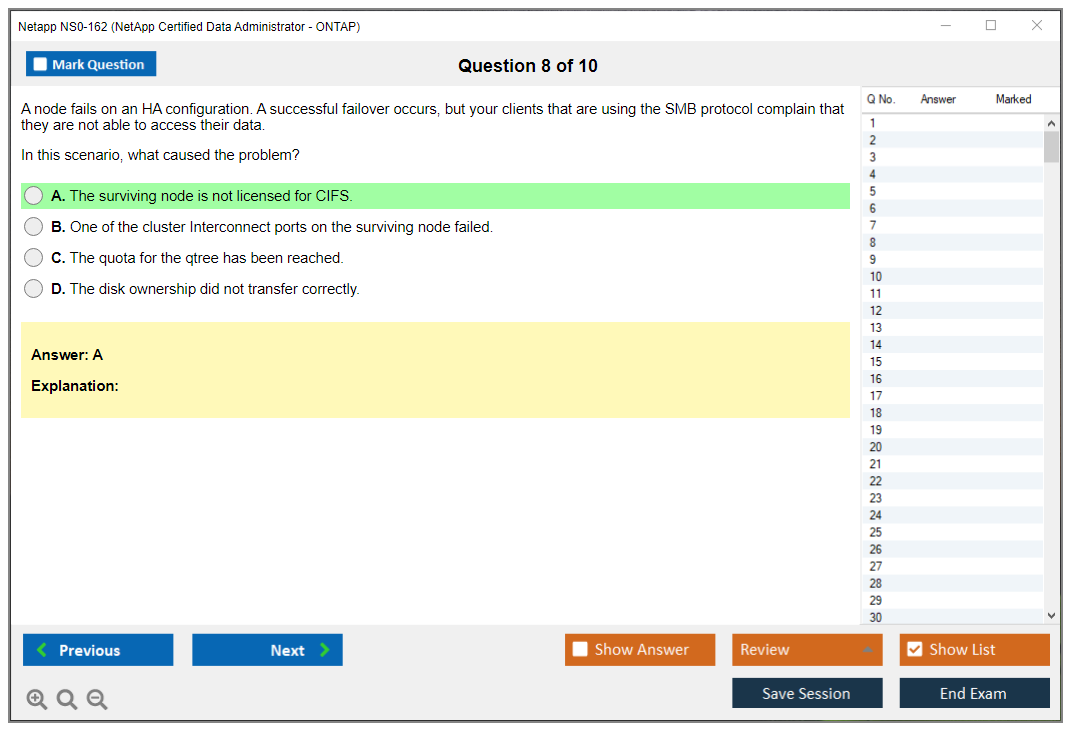Screen dimensions: 1075x735
Task: Choose option B cluster interconnect ports
Action: tap(34, 227)
